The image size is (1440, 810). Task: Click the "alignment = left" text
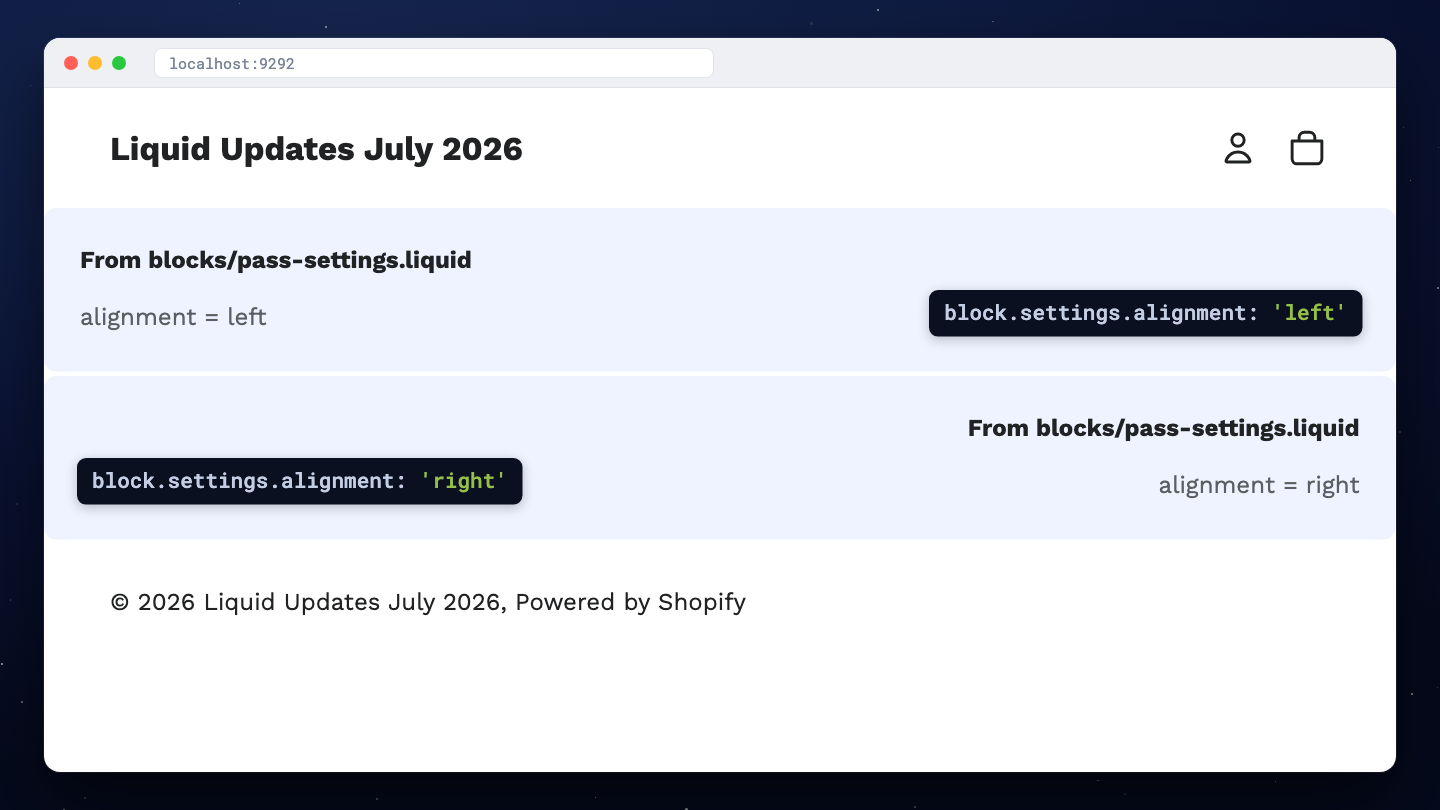tap(173, 317)
